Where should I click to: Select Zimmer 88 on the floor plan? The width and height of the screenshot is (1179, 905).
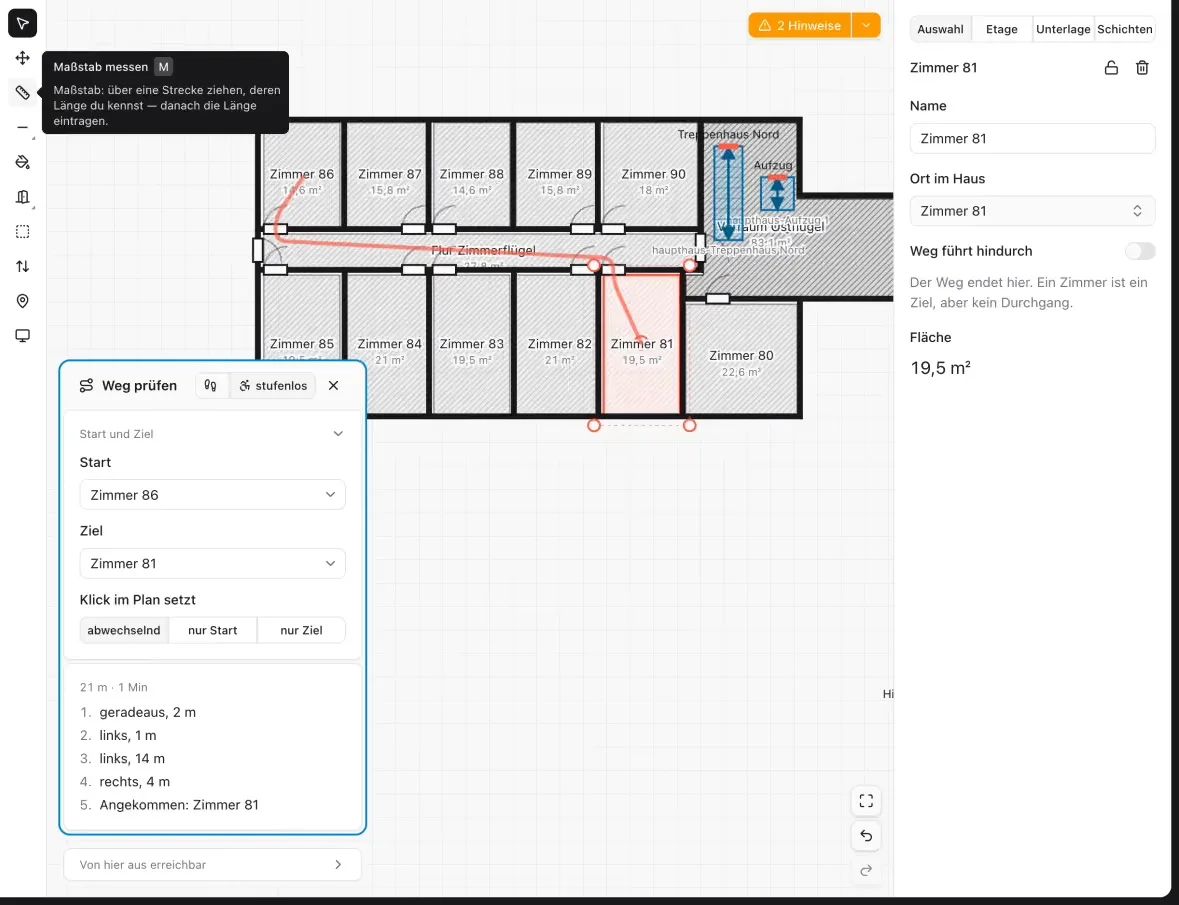[x=471, y=174]
